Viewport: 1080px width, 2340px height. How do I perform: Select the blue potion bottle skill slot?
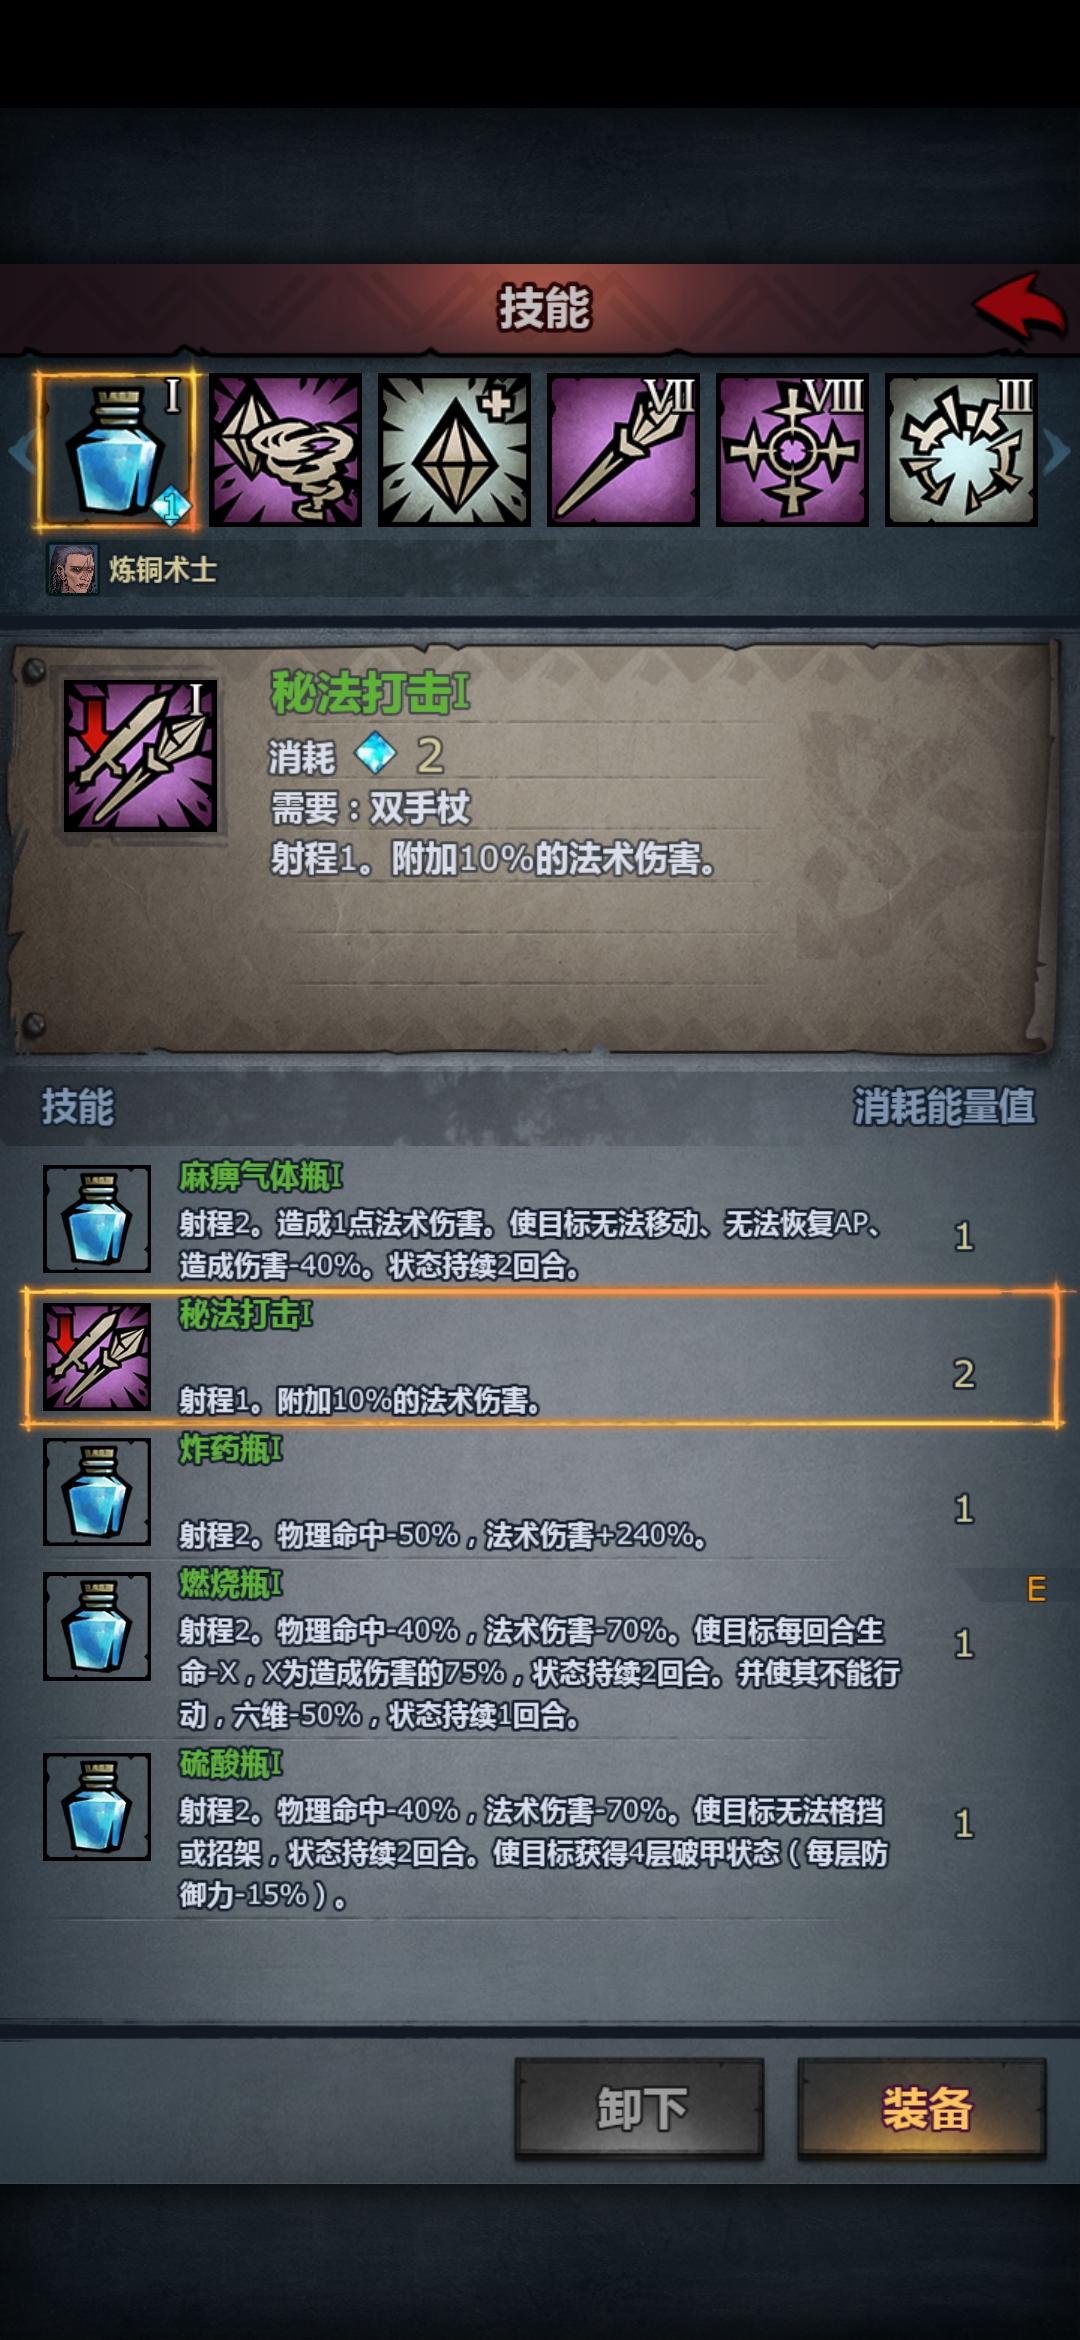pos(116,450)
